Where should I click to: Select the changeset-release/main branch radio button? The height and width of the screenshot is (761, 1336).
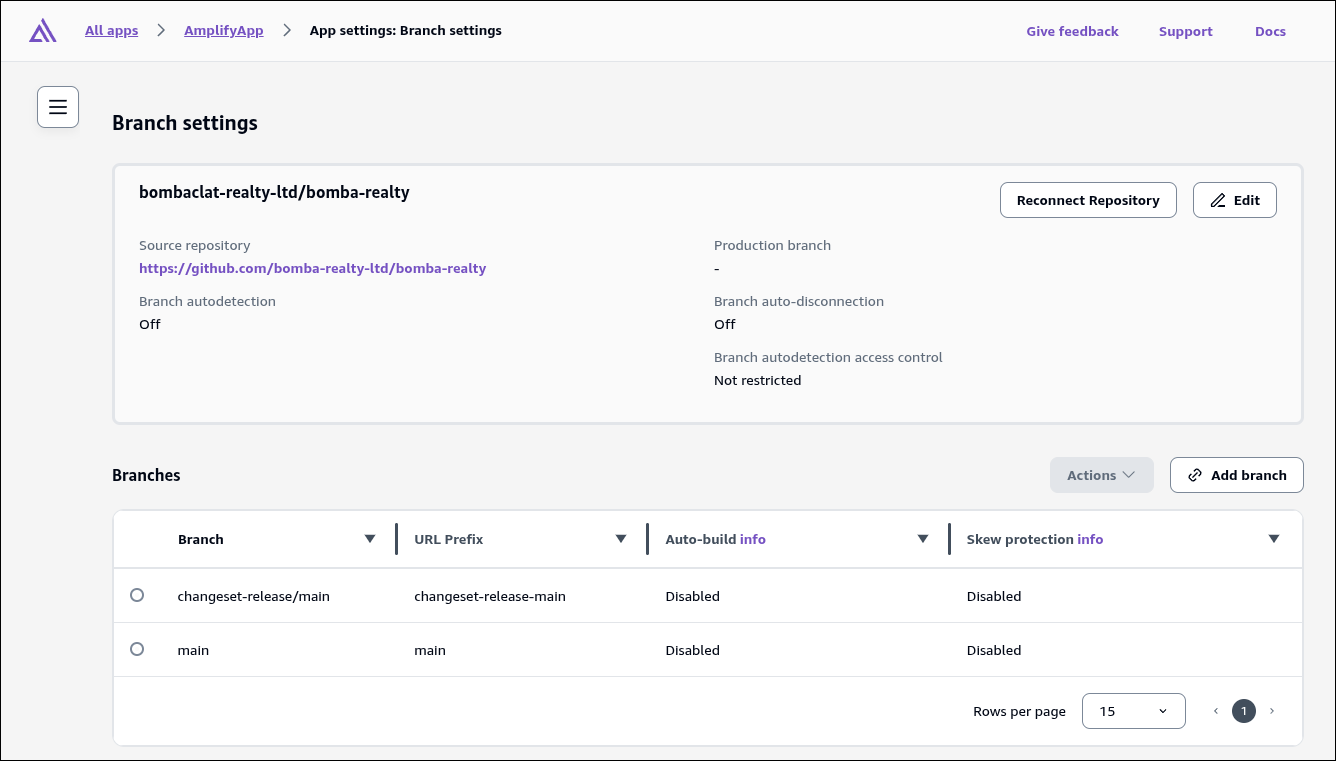(137, 595)
